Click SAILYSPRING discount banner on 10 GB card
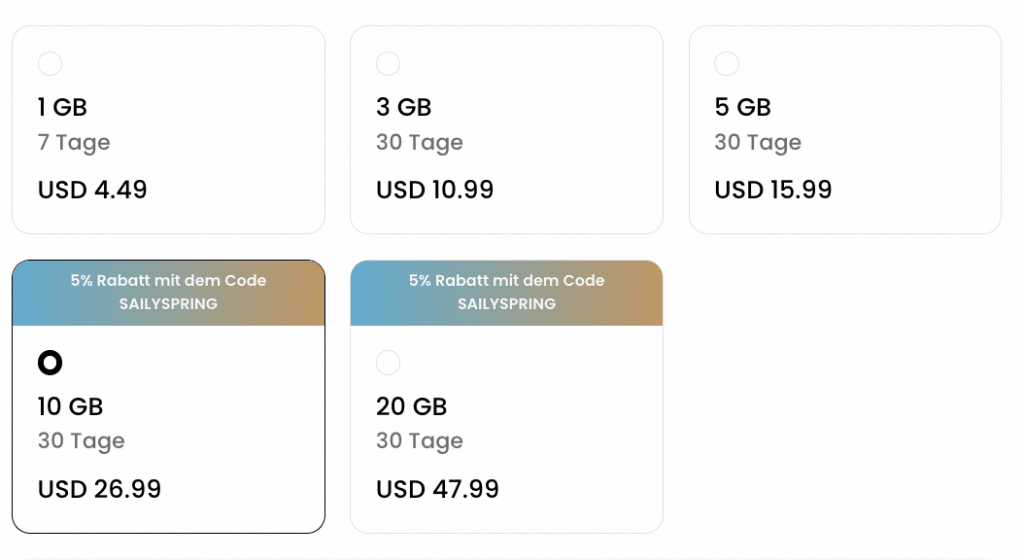 (168, 293)
